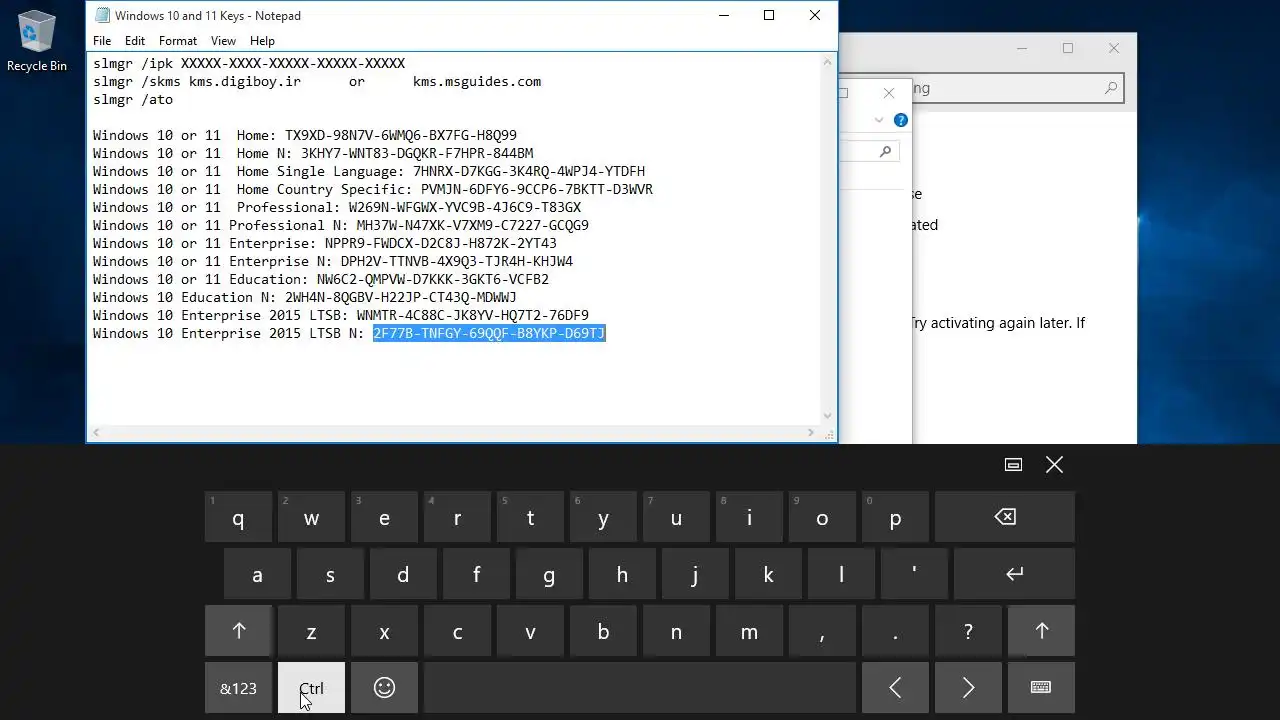Open Notepad Help menu
The height and width of the screenshot is (720, 1280).
[262, 41]
